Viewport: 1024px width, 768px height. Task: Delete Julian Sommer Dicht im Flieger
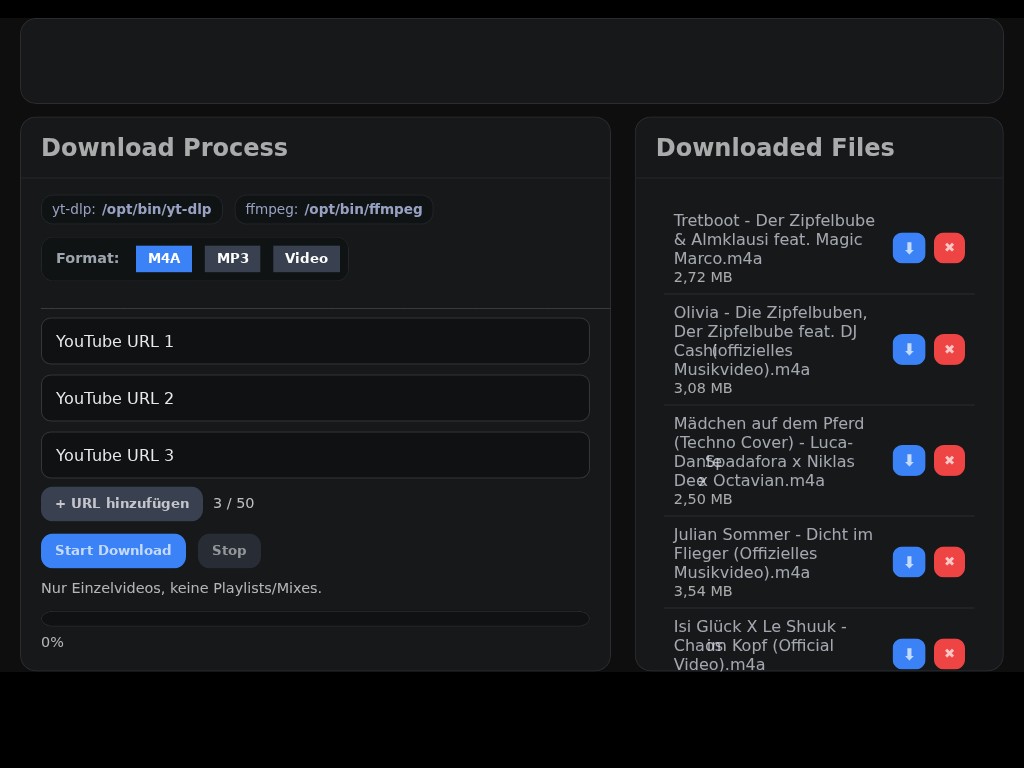click(949, 562)
